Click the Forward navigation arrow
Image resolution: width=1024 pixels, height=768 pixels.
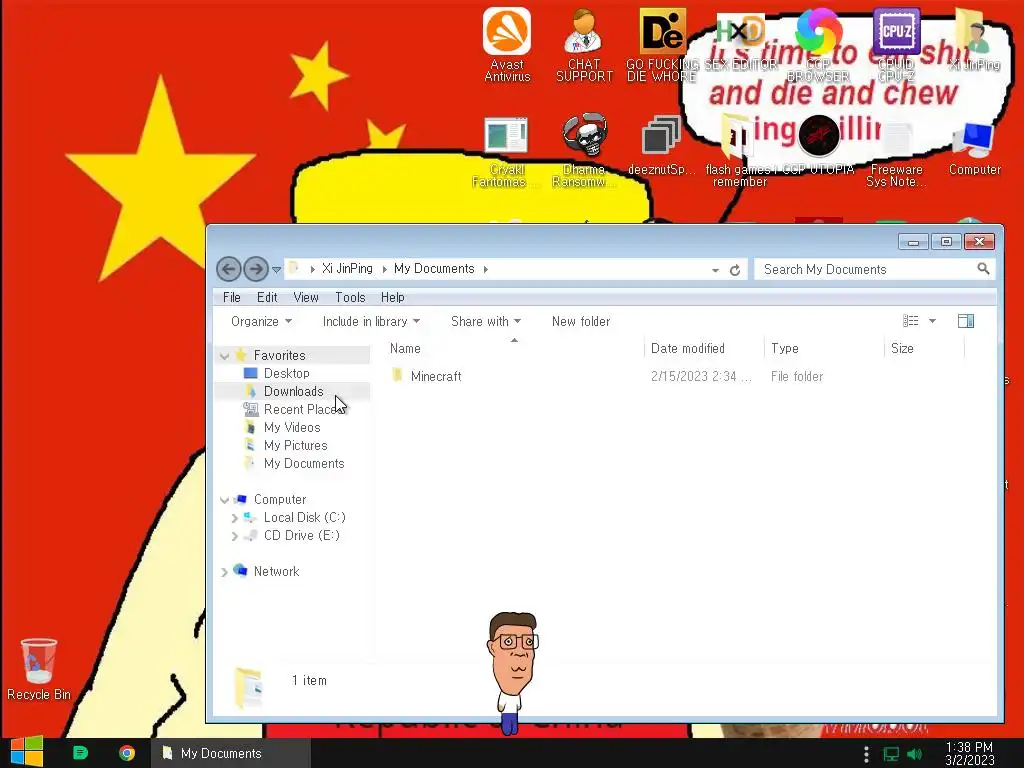click(256, 268)
